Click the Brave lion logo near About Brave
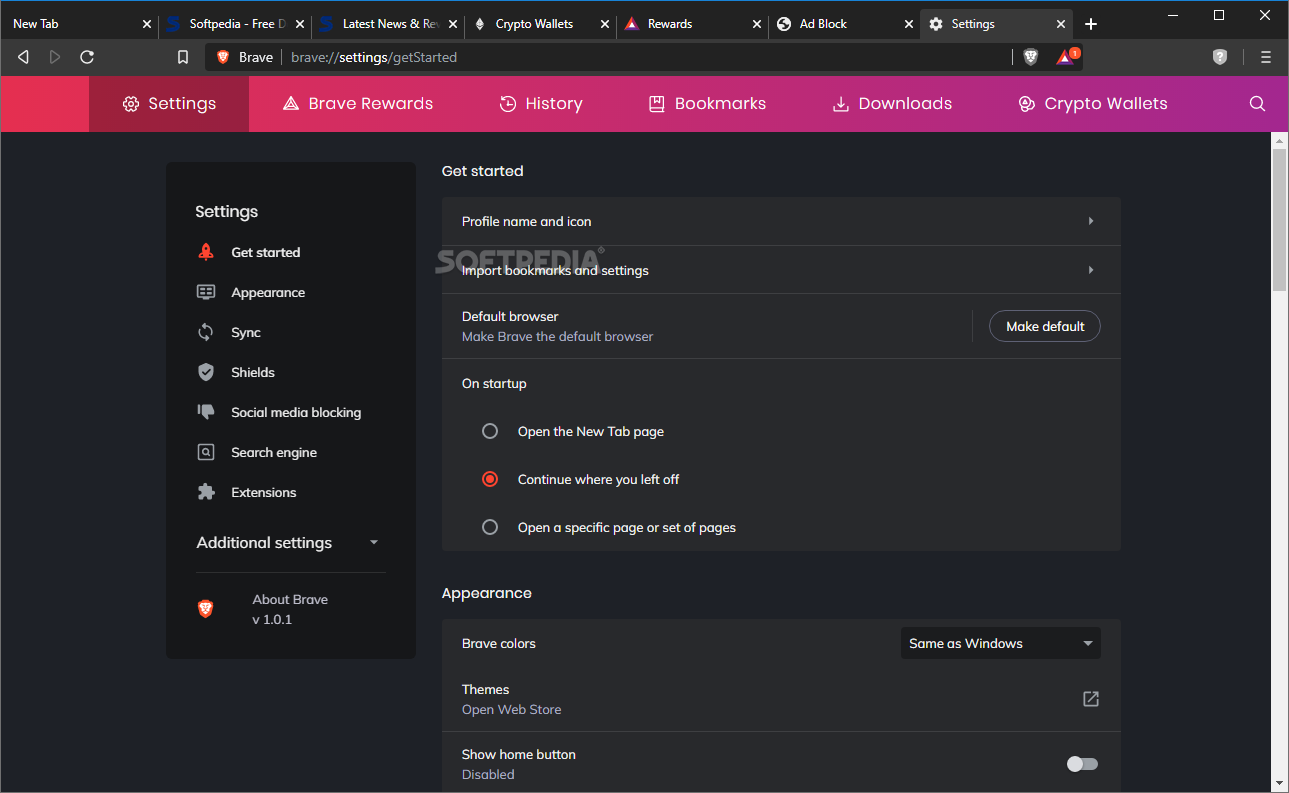Image resolution: width=1289 pixels, height=793 pixels. pyautogui.click(x=206, y=608)
